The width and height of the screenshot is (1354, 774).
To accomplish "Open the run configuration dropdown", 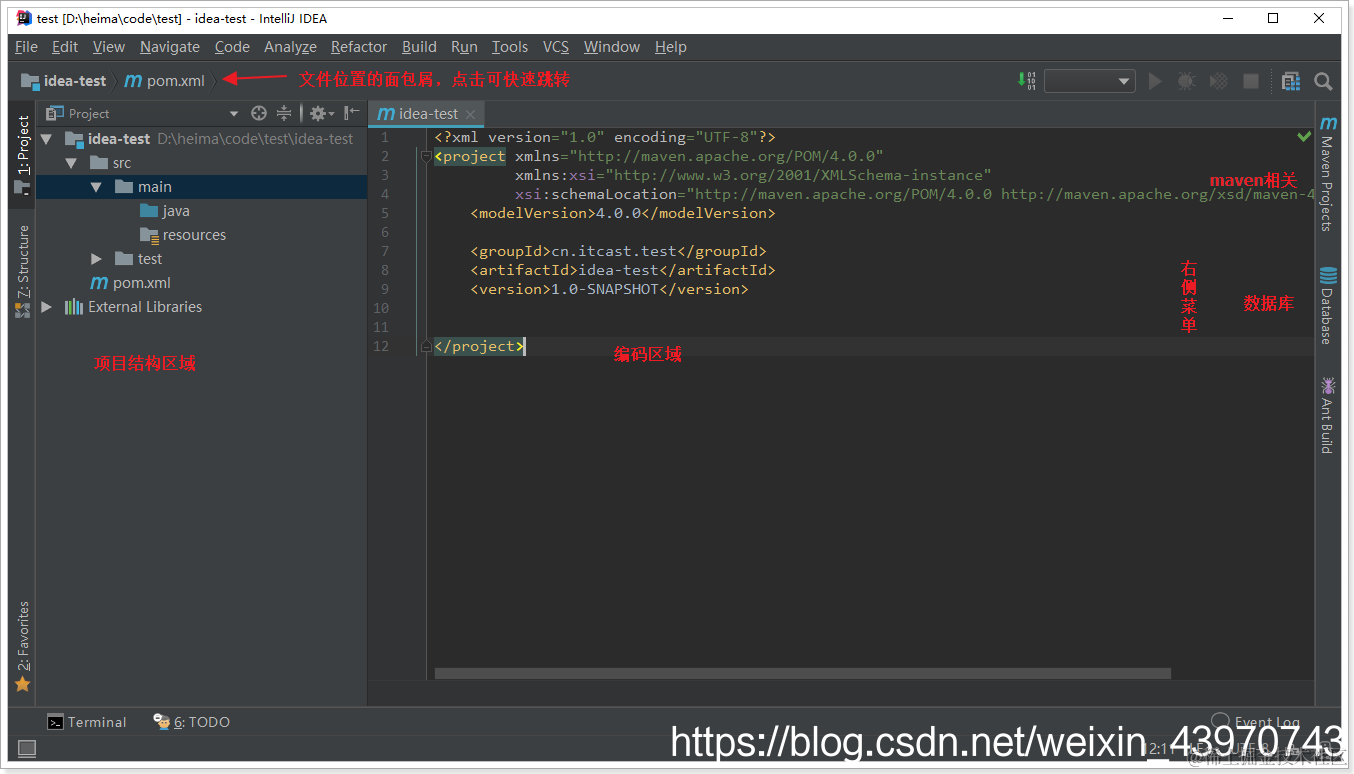I will [x=1089, y=81].
